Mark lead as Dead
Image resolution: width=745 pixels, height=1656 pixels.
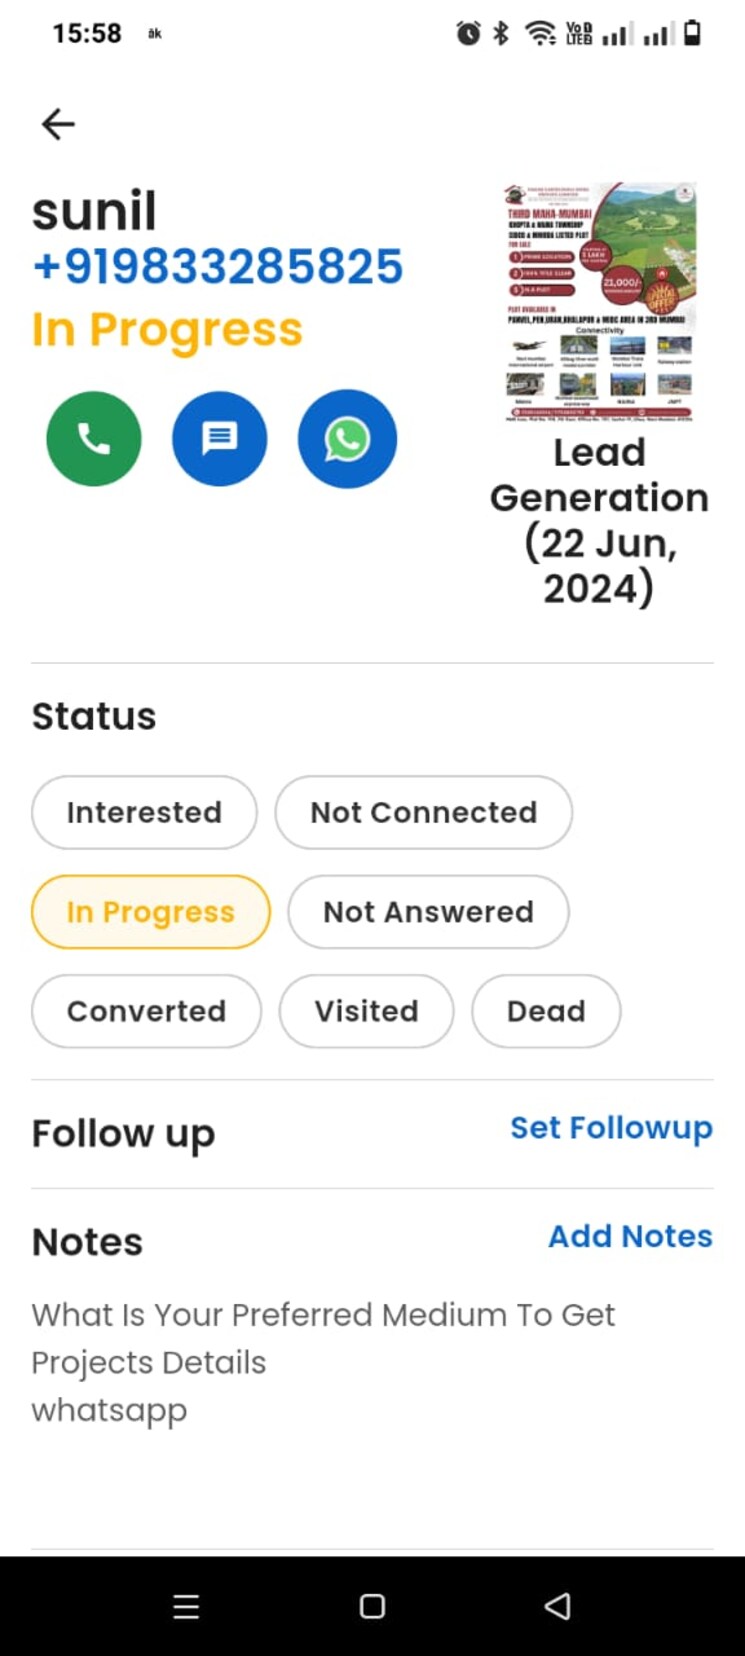[x=546, y=1011]
